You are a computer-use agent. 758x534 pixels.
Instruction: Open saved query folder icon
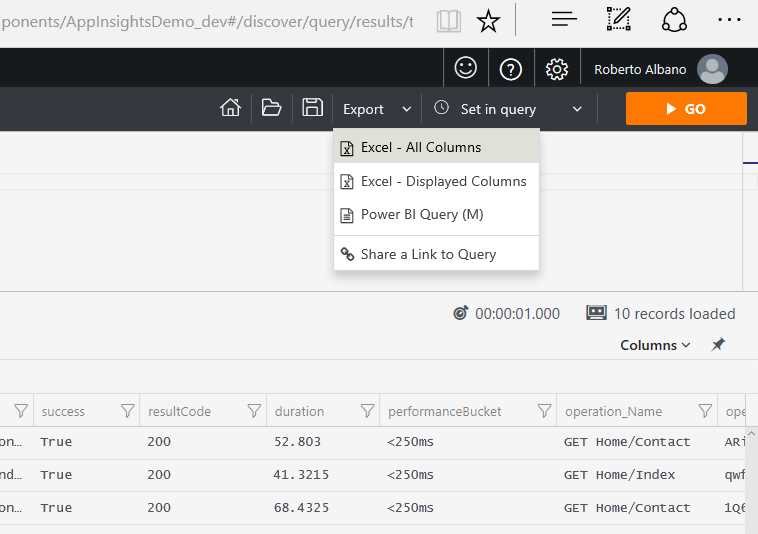271,107
